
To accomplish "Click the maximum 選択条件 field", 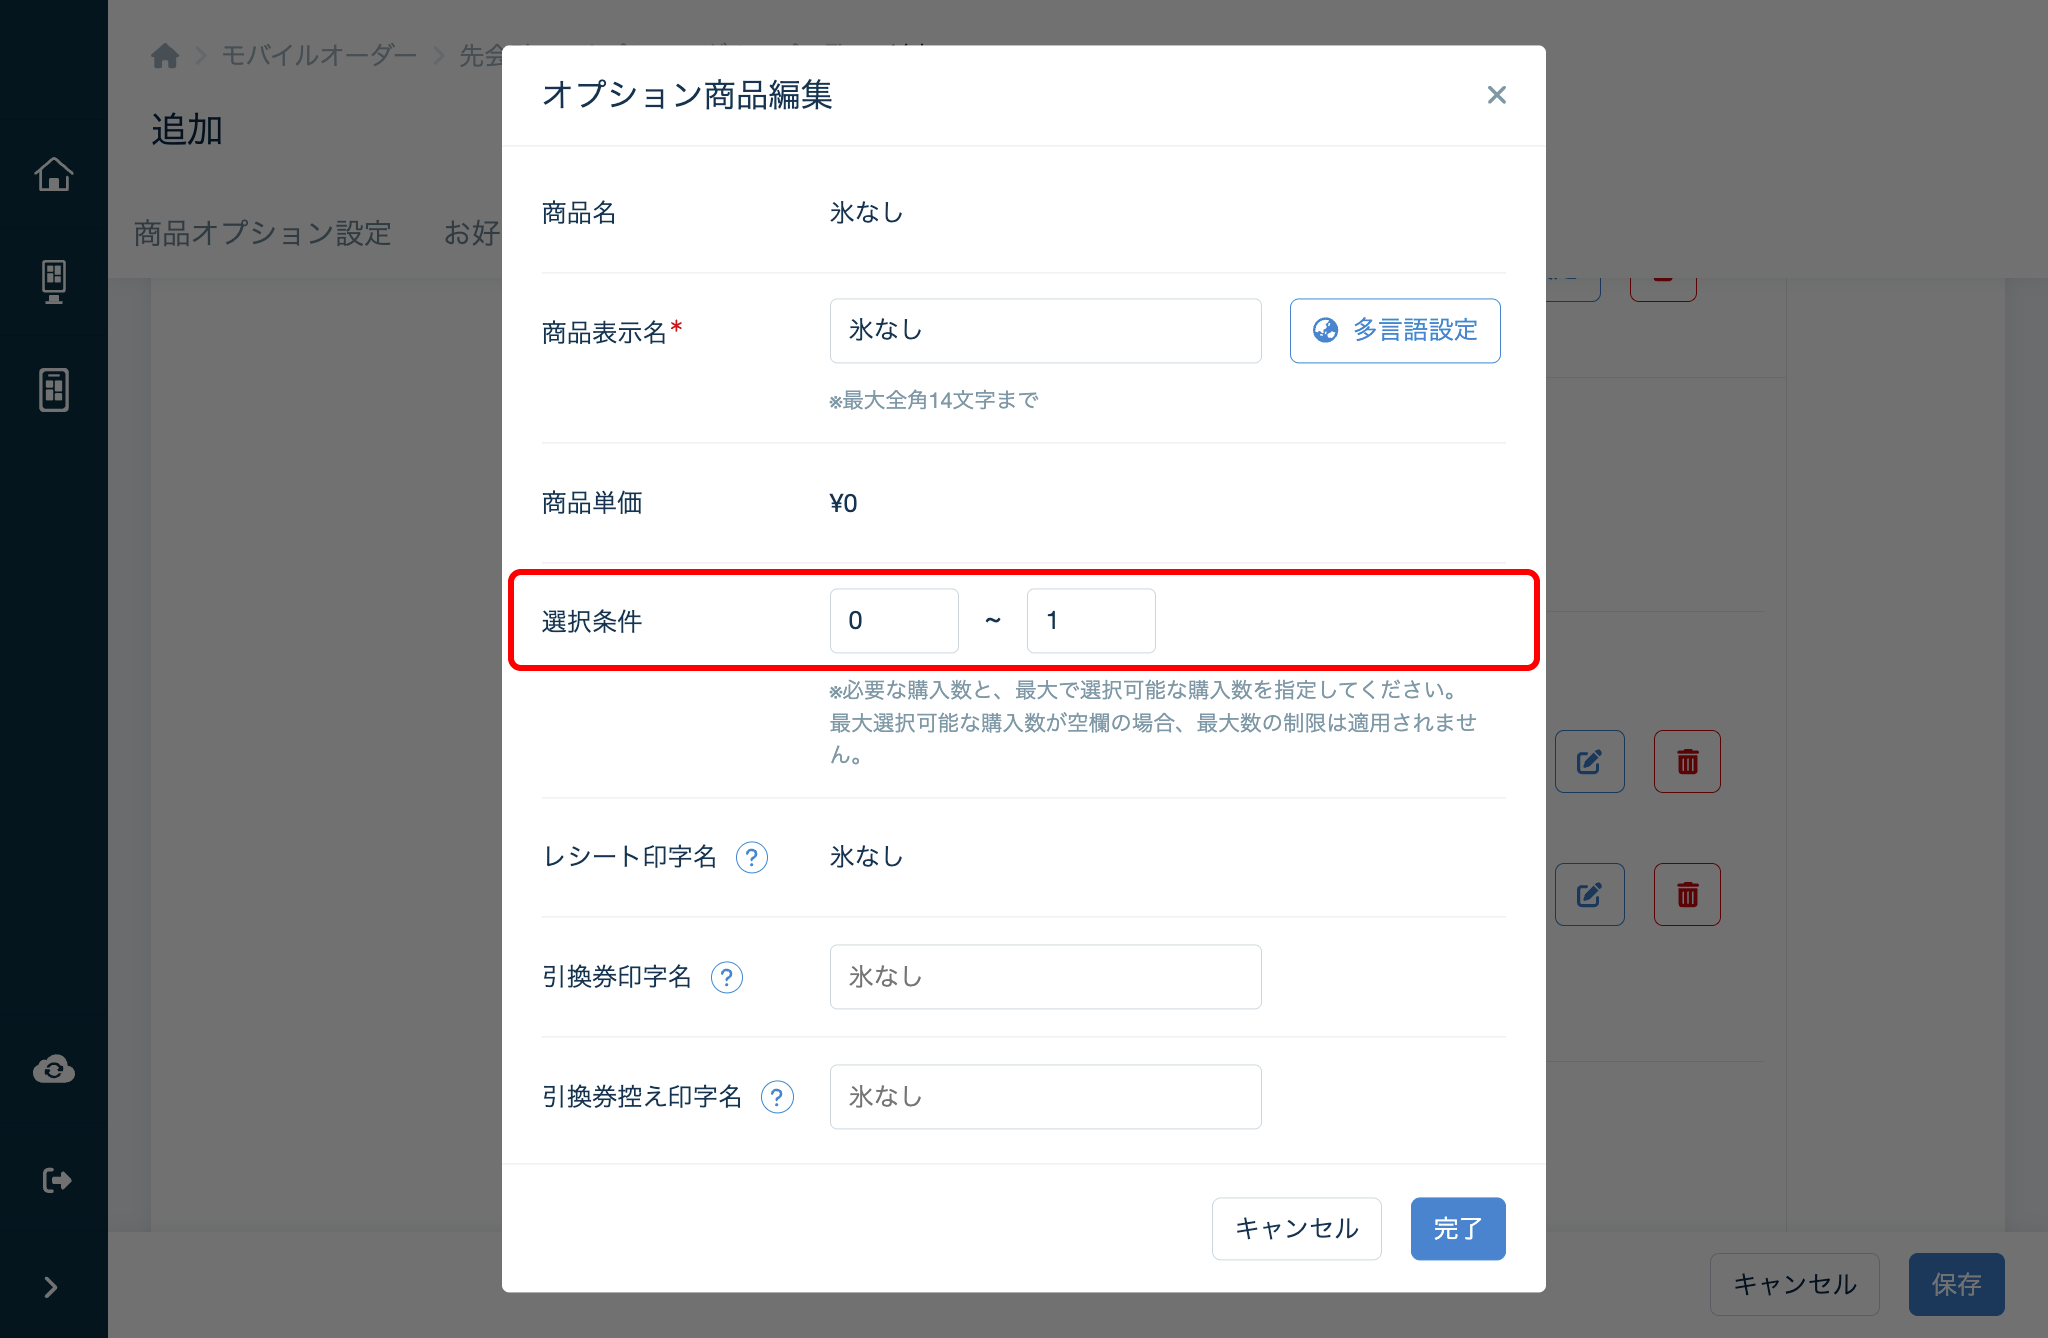I will pos(1091,621).
